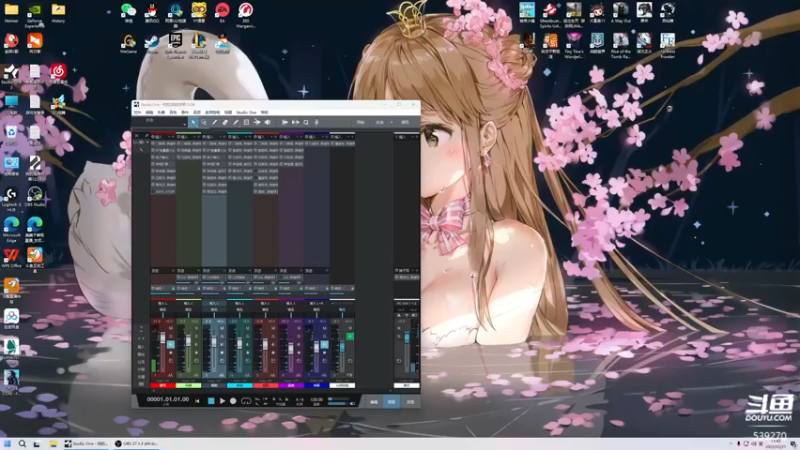The width and height of the screenshot is (800, 450).
Task: Open Microsoft Edge desktop icon
Action: coord(11,229)
